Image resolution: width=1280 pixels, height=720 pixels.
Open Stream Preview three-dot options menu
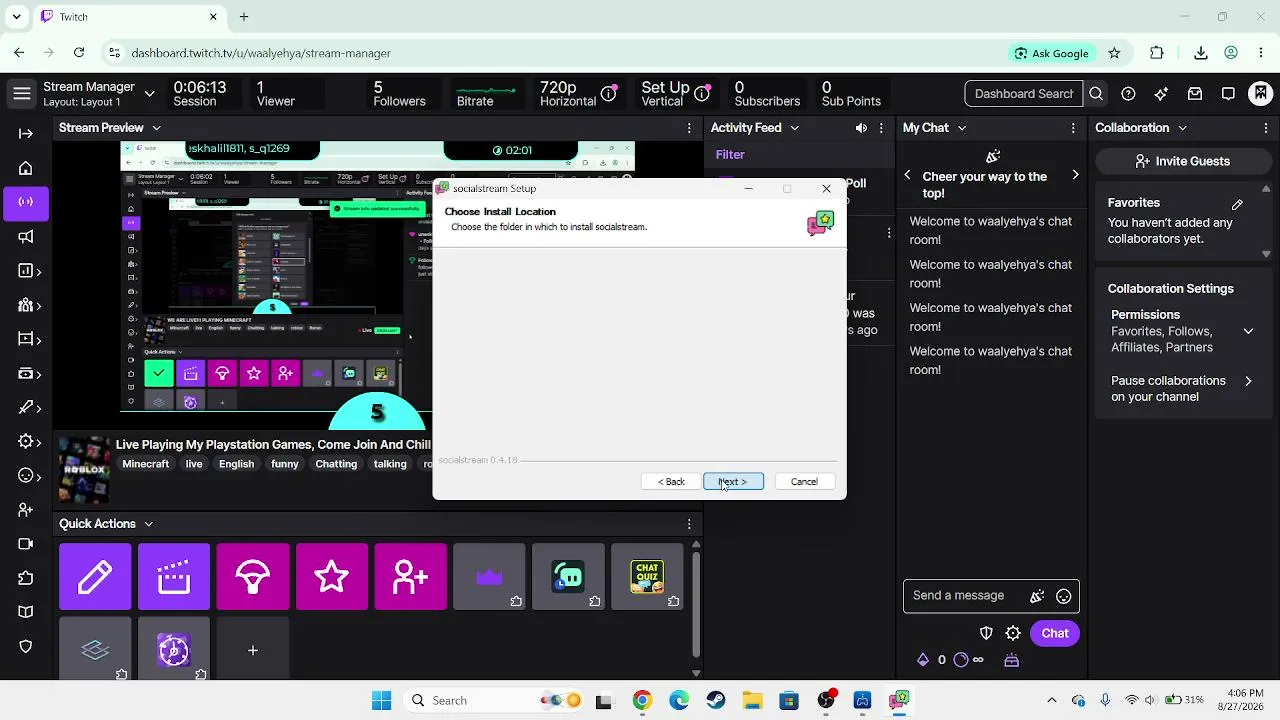(x=689, y=128)
